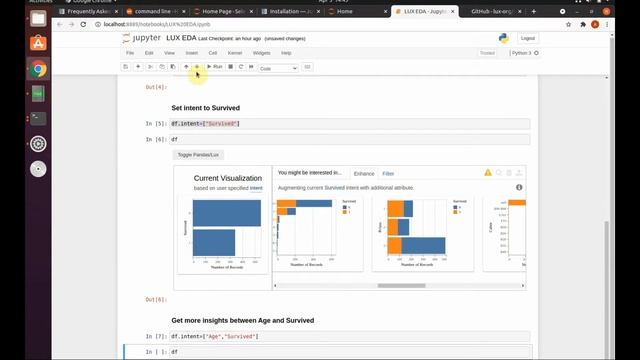Move the selected cell up
The width and height of the screenshot is (640, 360).
pyautogui.click(x=186, y=67)
